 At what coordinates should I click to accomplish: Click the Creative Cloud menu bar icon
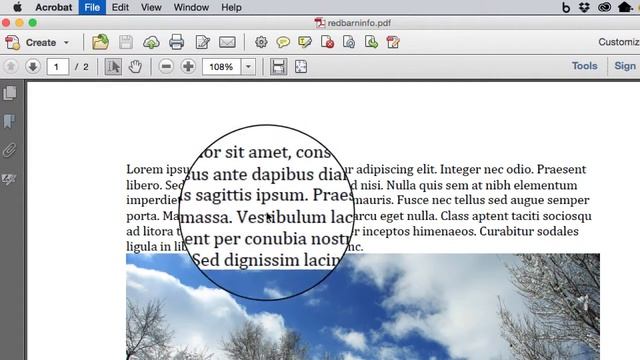coord(604,7)
